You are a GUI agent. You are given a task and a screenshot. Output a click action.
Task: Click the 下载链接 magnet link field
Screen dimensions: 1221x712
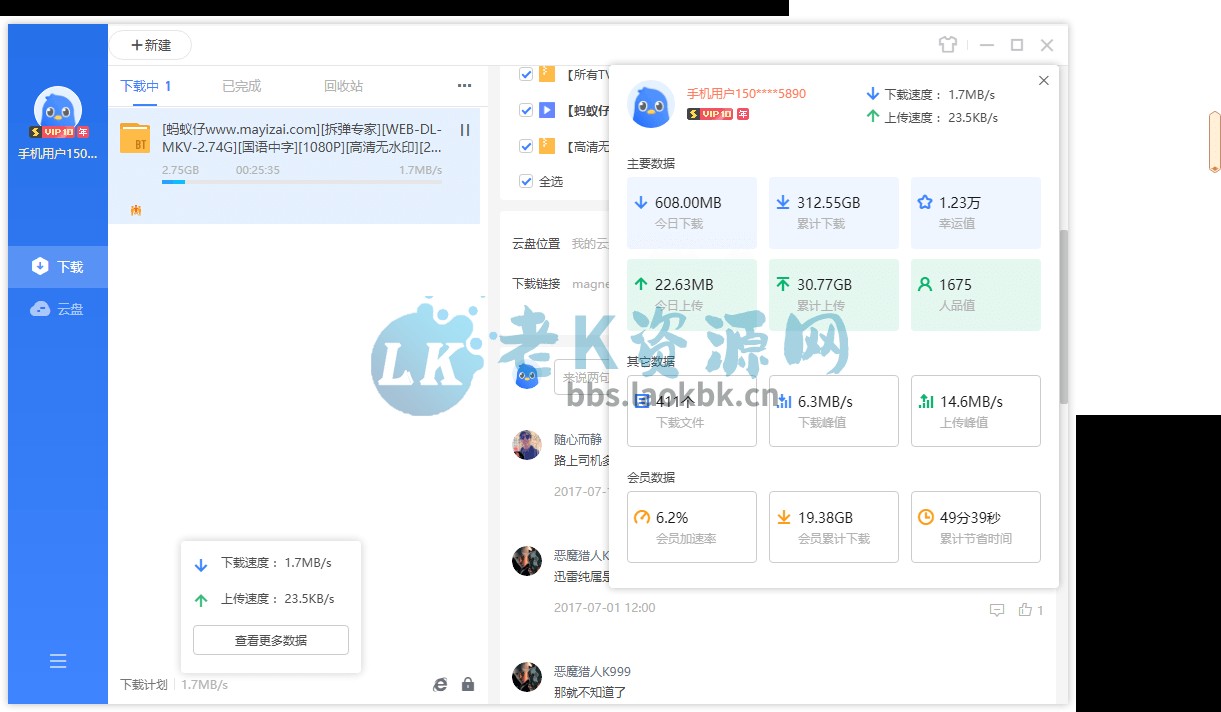[590, 283]
